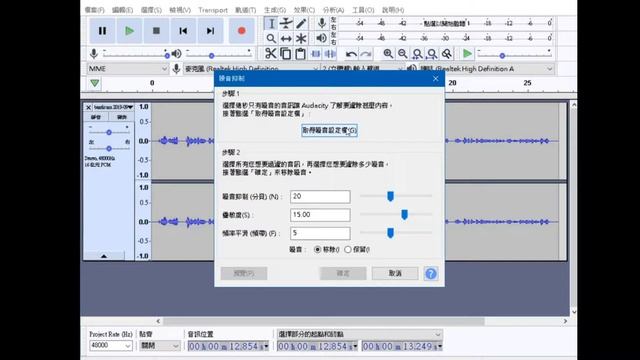Image resolution: width=640 pixels, height=360 pixels.
Task: Click the Play-at-Speed green button
Action: pos(467,53)
